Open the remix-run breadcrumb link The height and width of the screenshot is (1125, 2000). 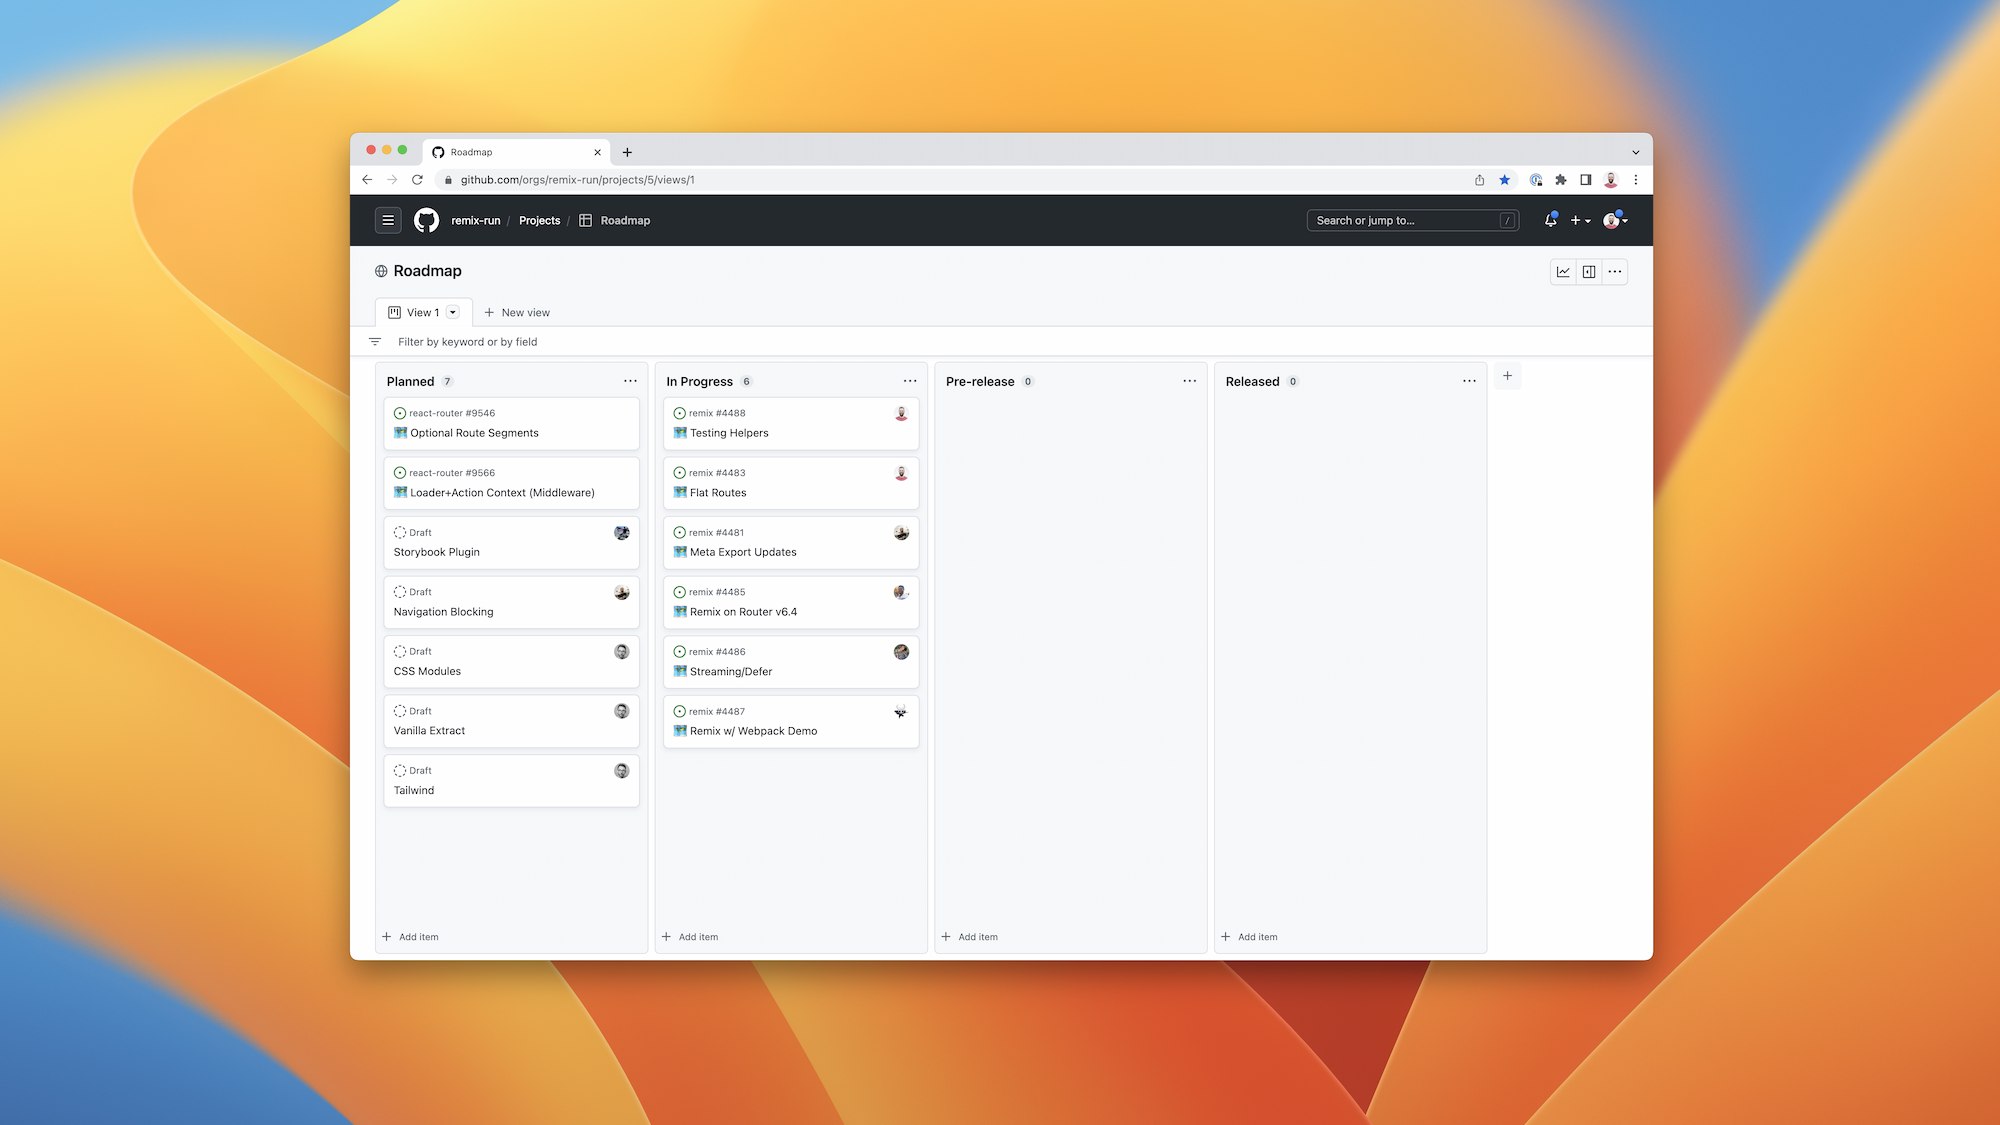pos(475,220)
